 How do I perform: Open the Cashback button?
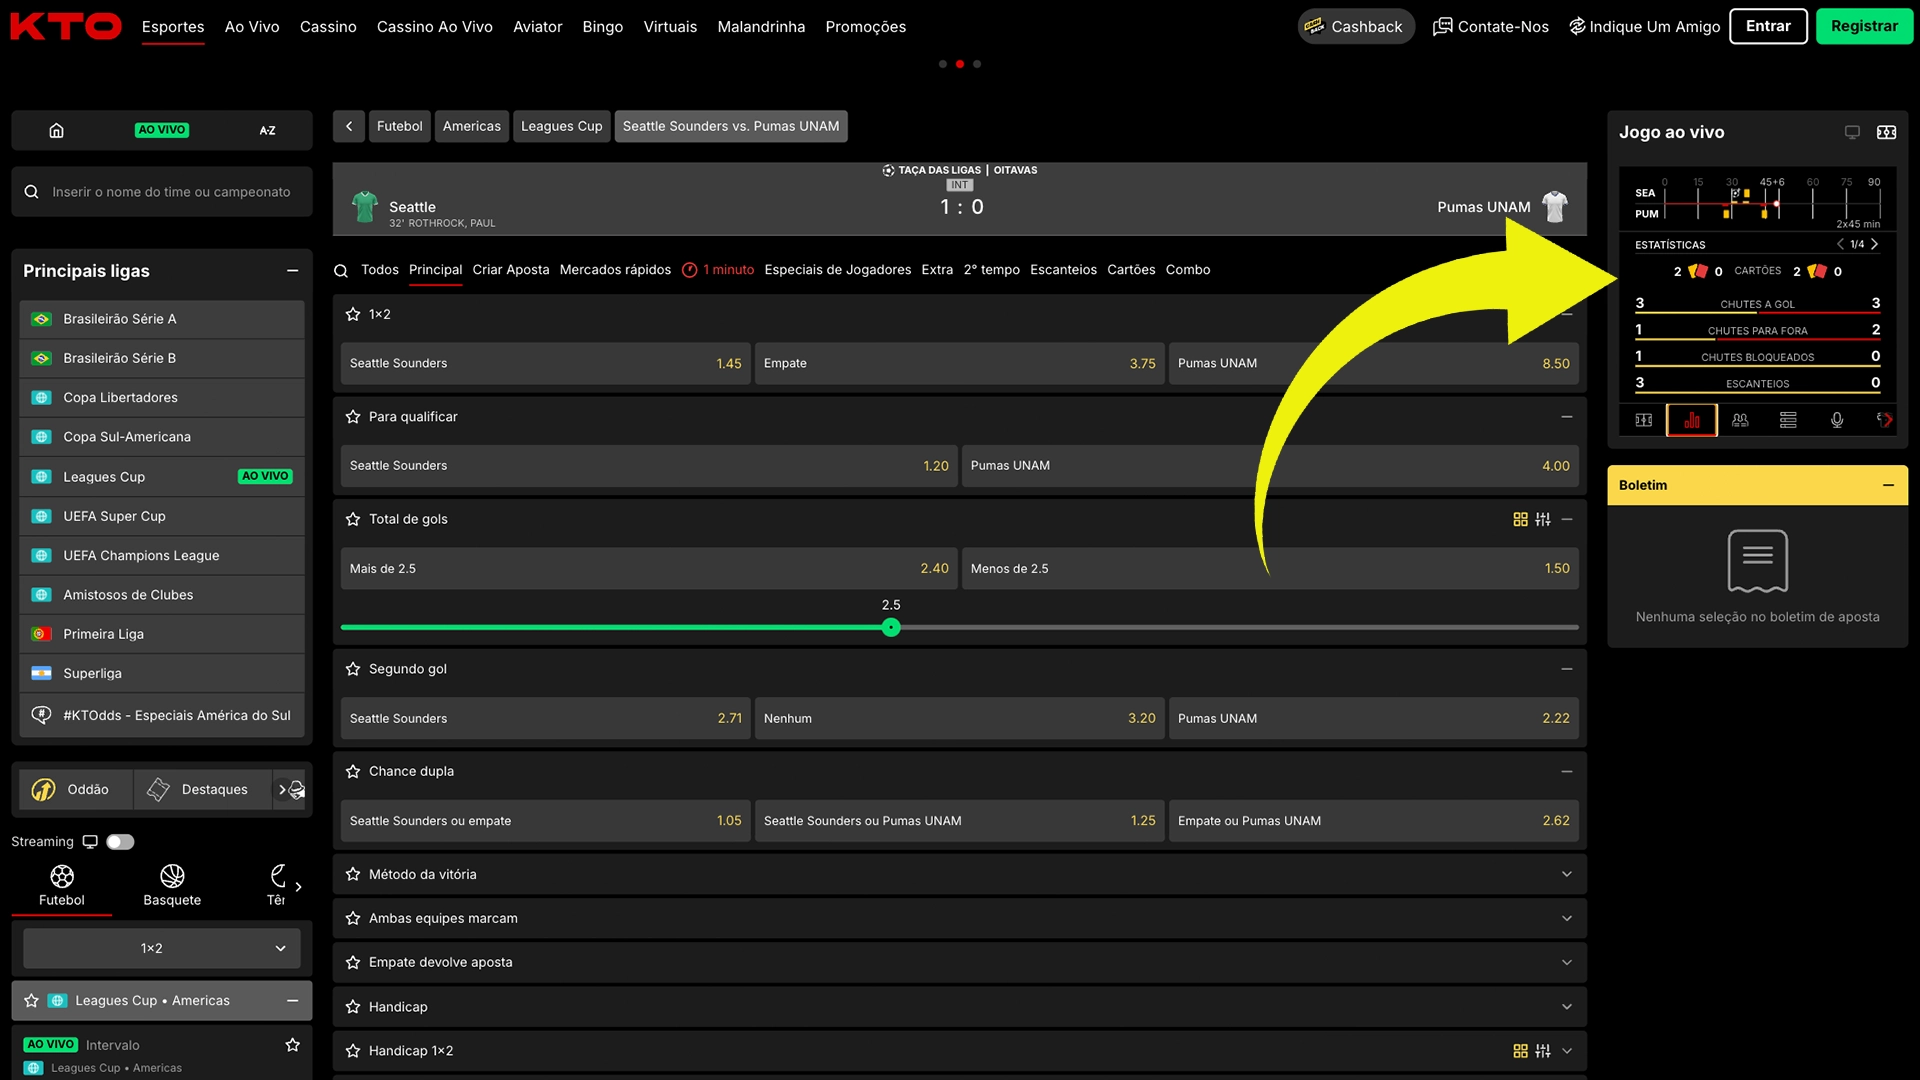[x=1355, y=27]
